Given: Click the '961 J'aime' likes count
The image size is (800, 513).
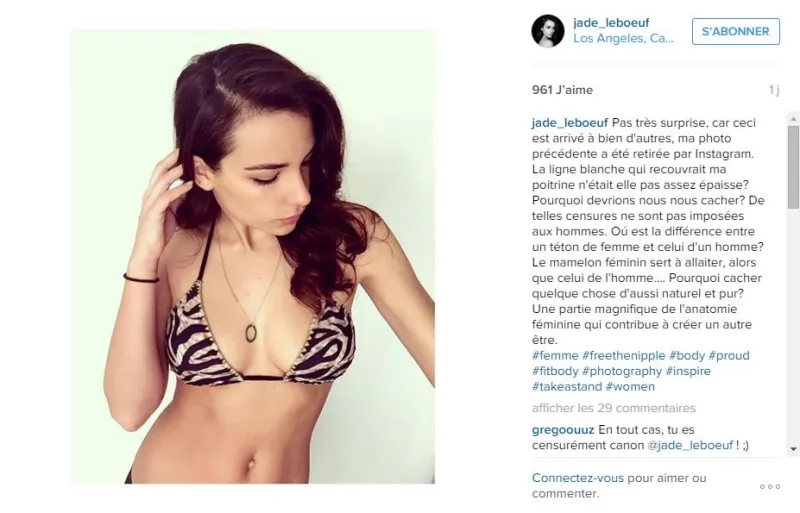Looking at the screenshot, I should [562, 90].
